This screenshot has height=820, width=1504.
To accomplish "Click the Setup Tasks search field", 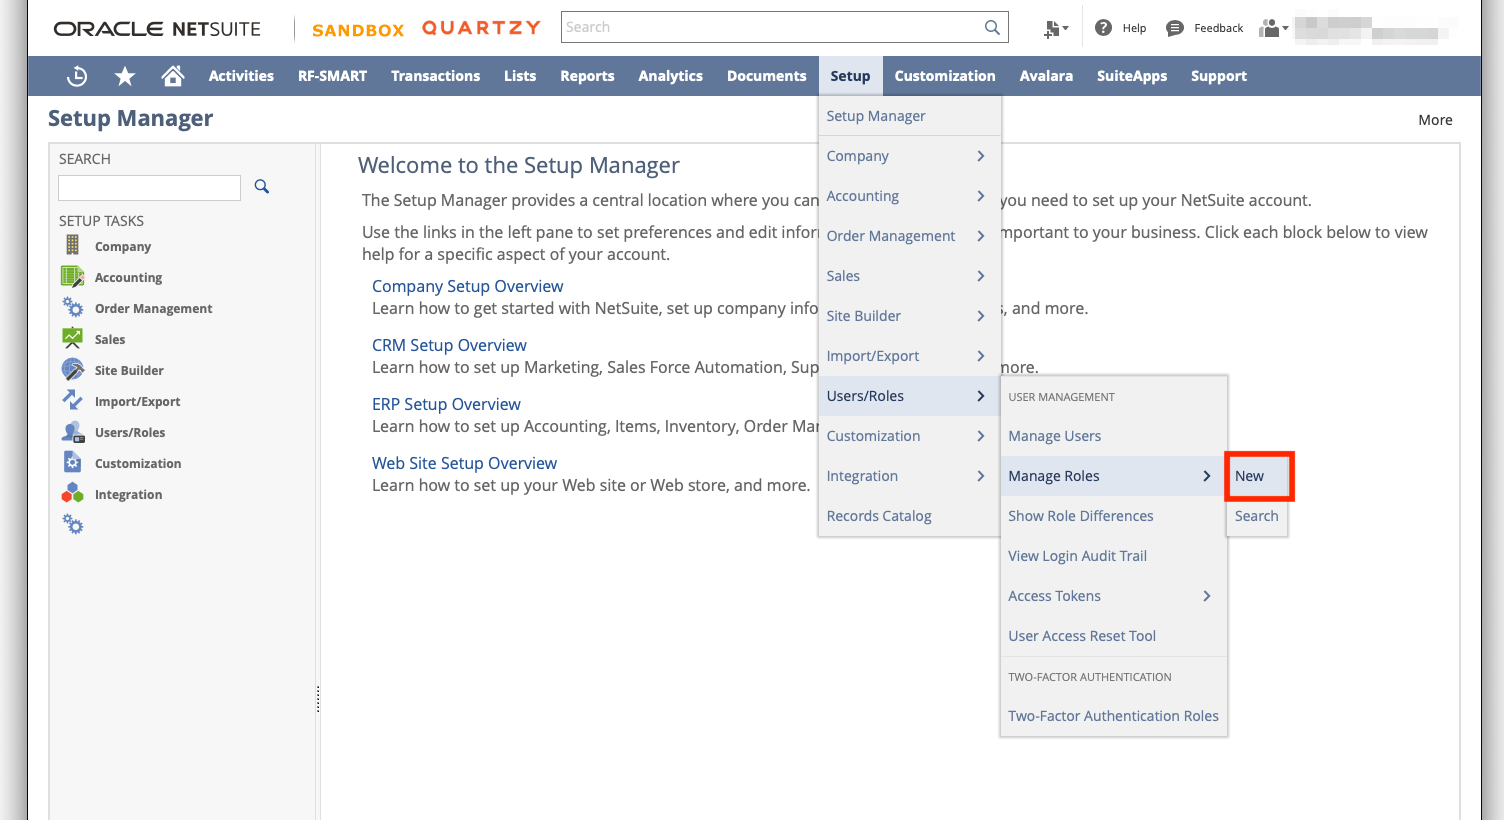I will coord(149,188).
